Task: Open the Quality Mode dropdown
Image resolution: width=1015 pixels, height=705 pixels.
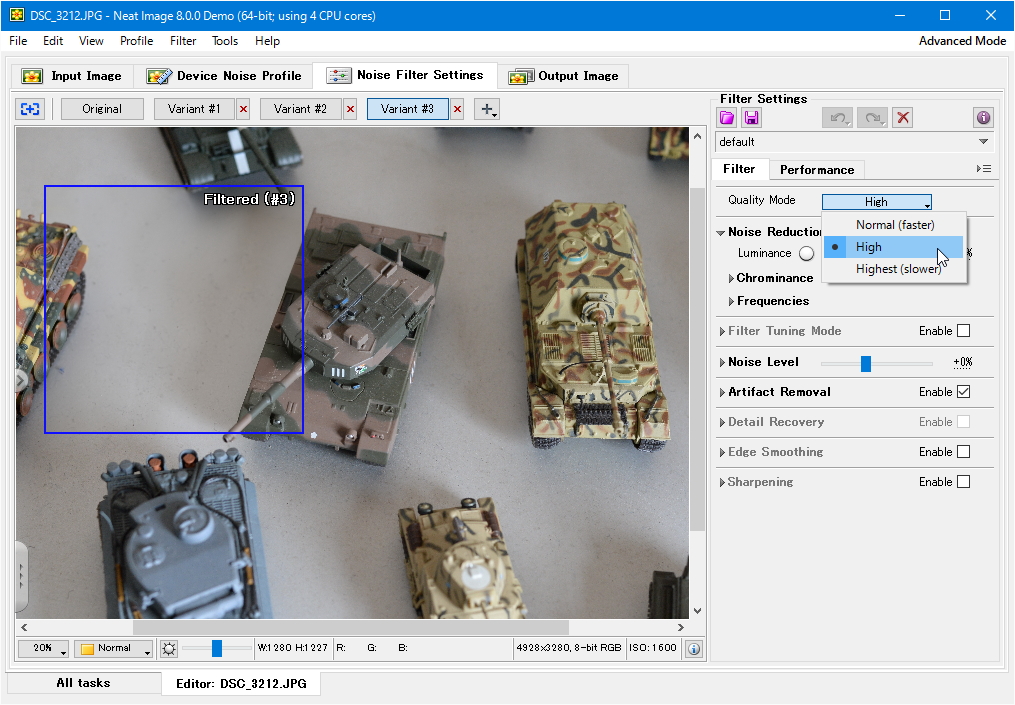Action: [x=876, y=202]
